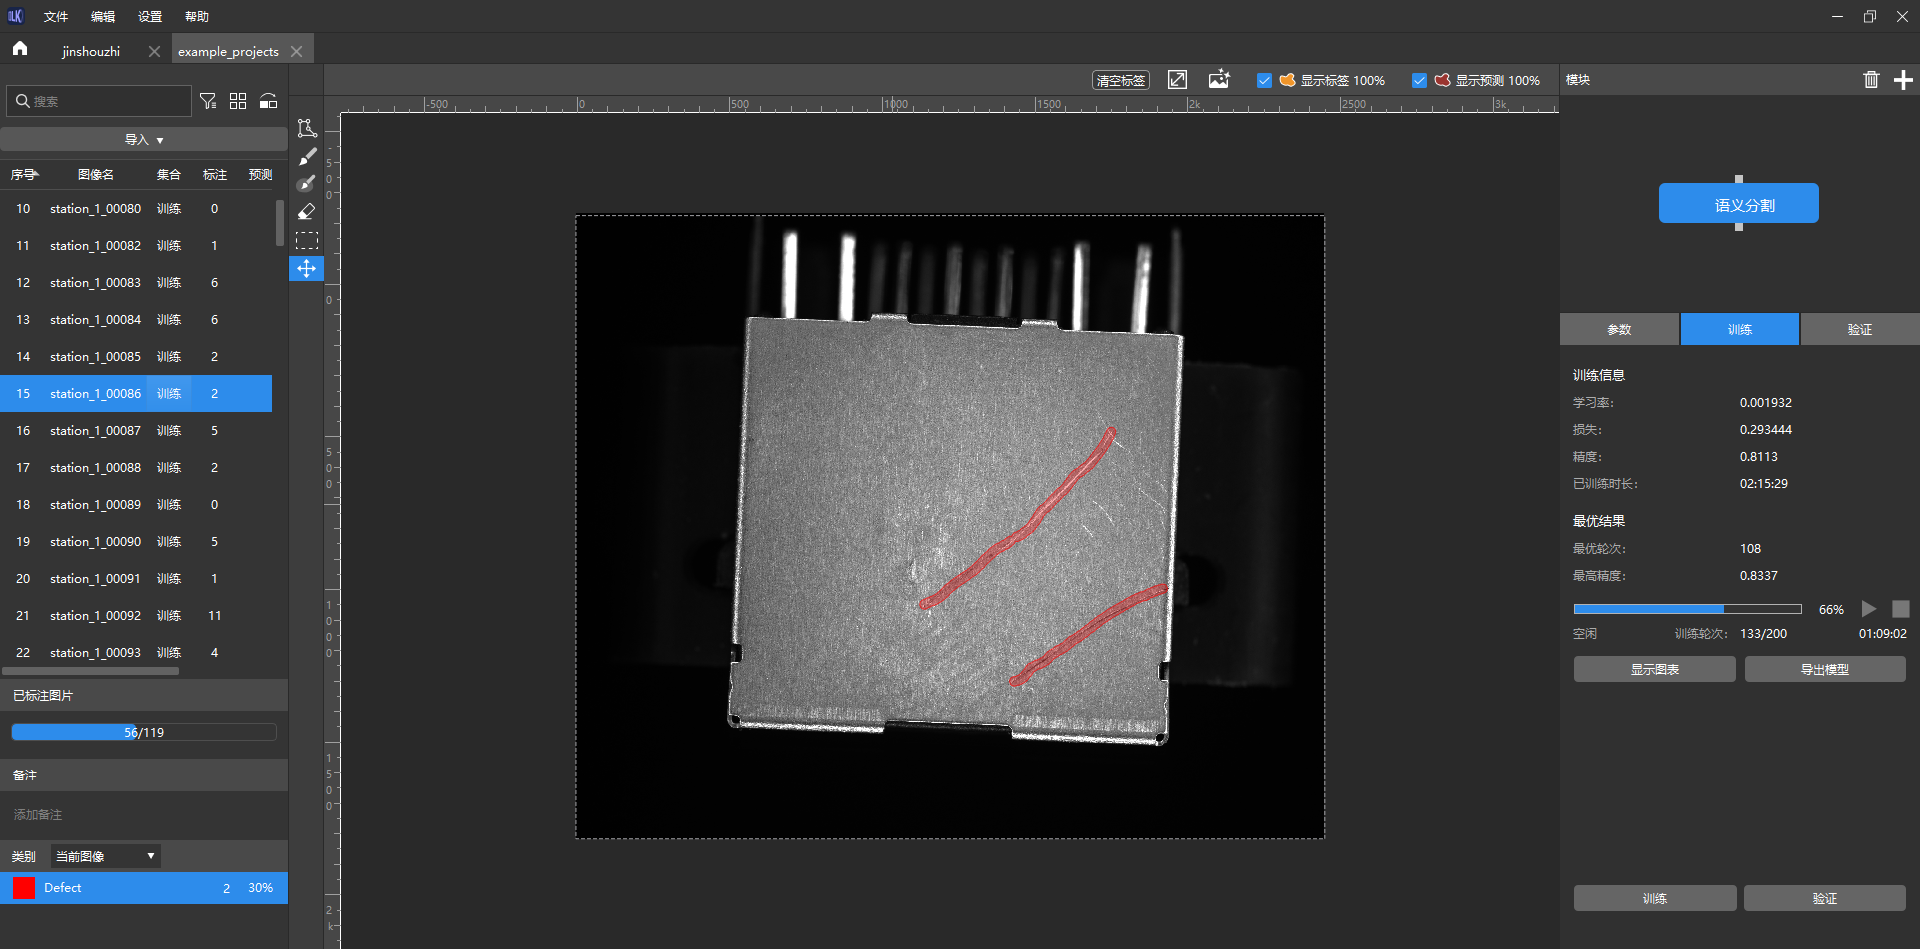Open the 文件 menu
1920x949 pixels.
tap(56, 17)
